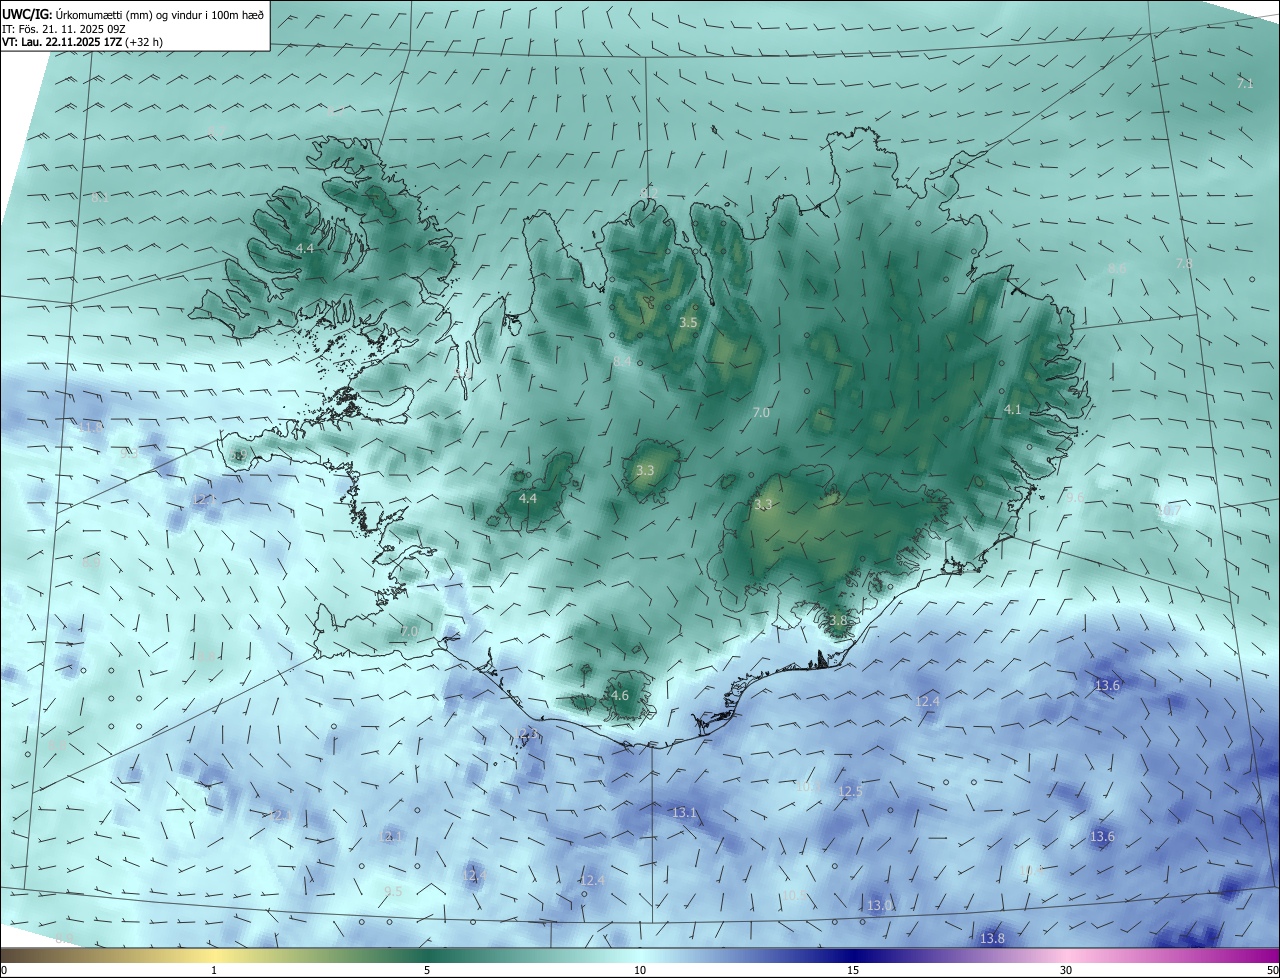Click the 30 tick on the color scale
Viewport: 1280px width, 978px height.
1066,970
